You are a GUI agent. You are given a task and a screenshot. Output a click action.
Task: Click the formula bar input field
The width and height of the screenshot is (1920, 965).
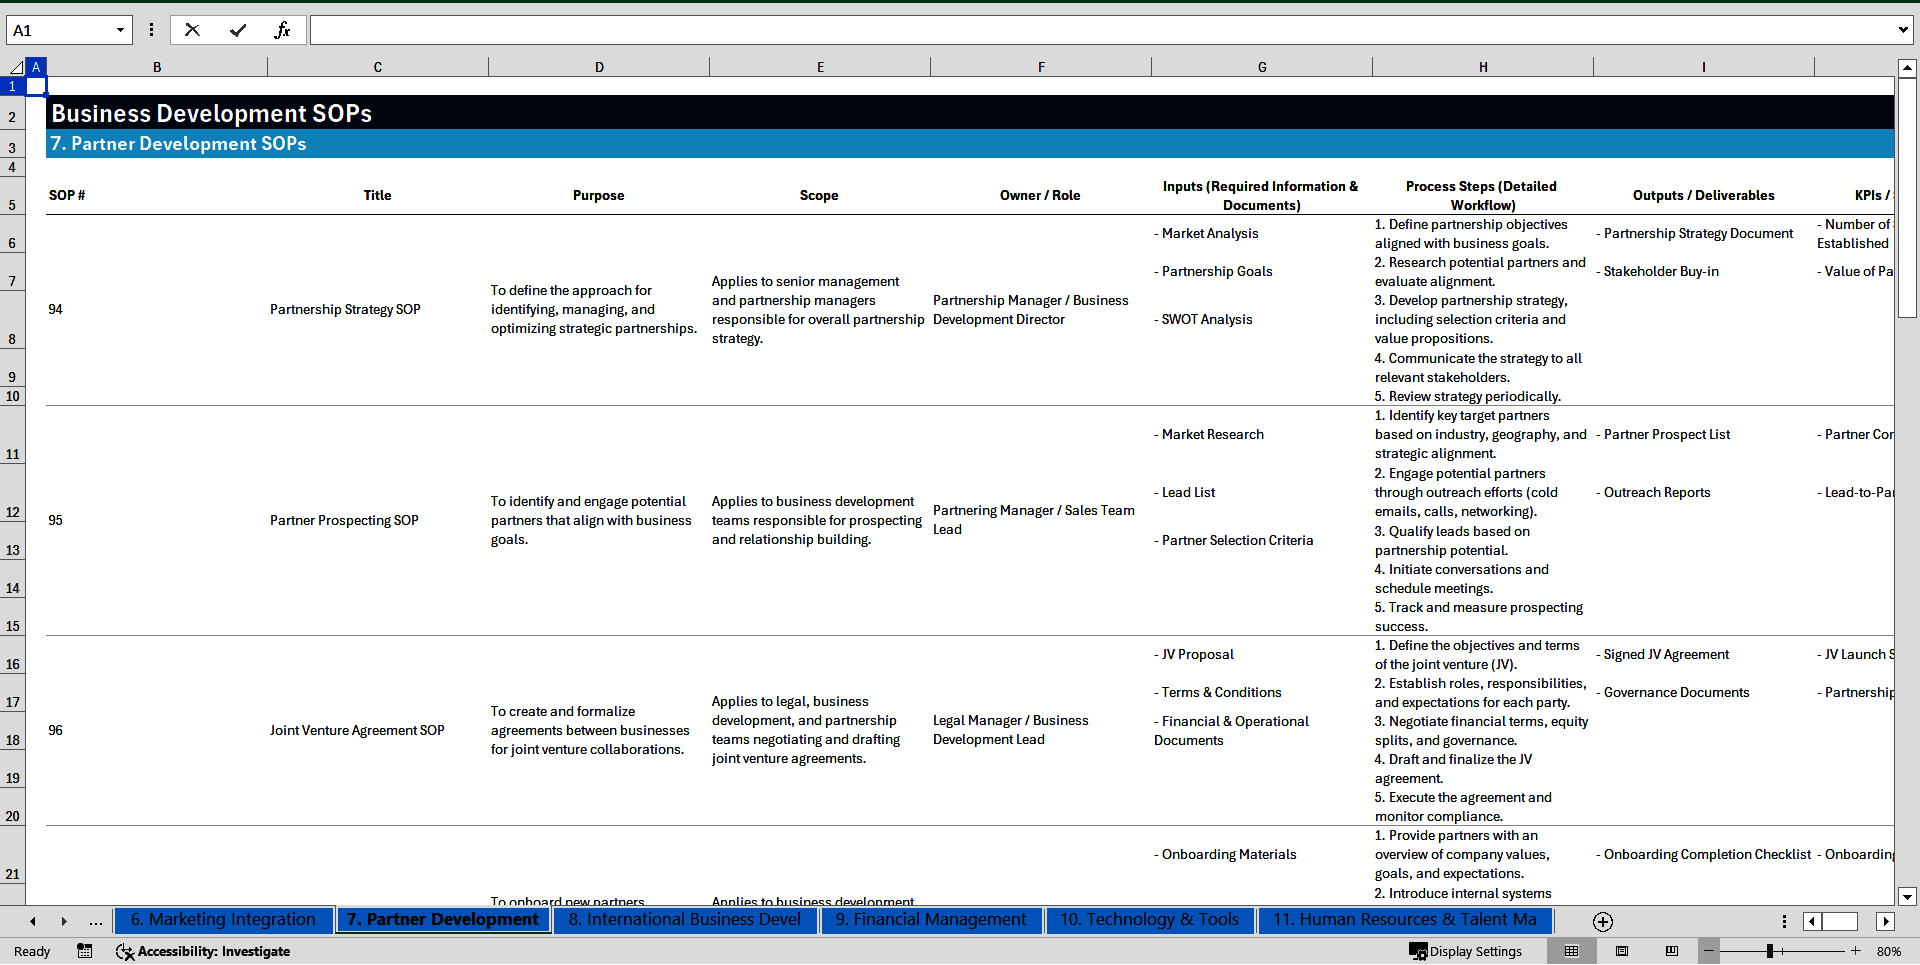1100,30
